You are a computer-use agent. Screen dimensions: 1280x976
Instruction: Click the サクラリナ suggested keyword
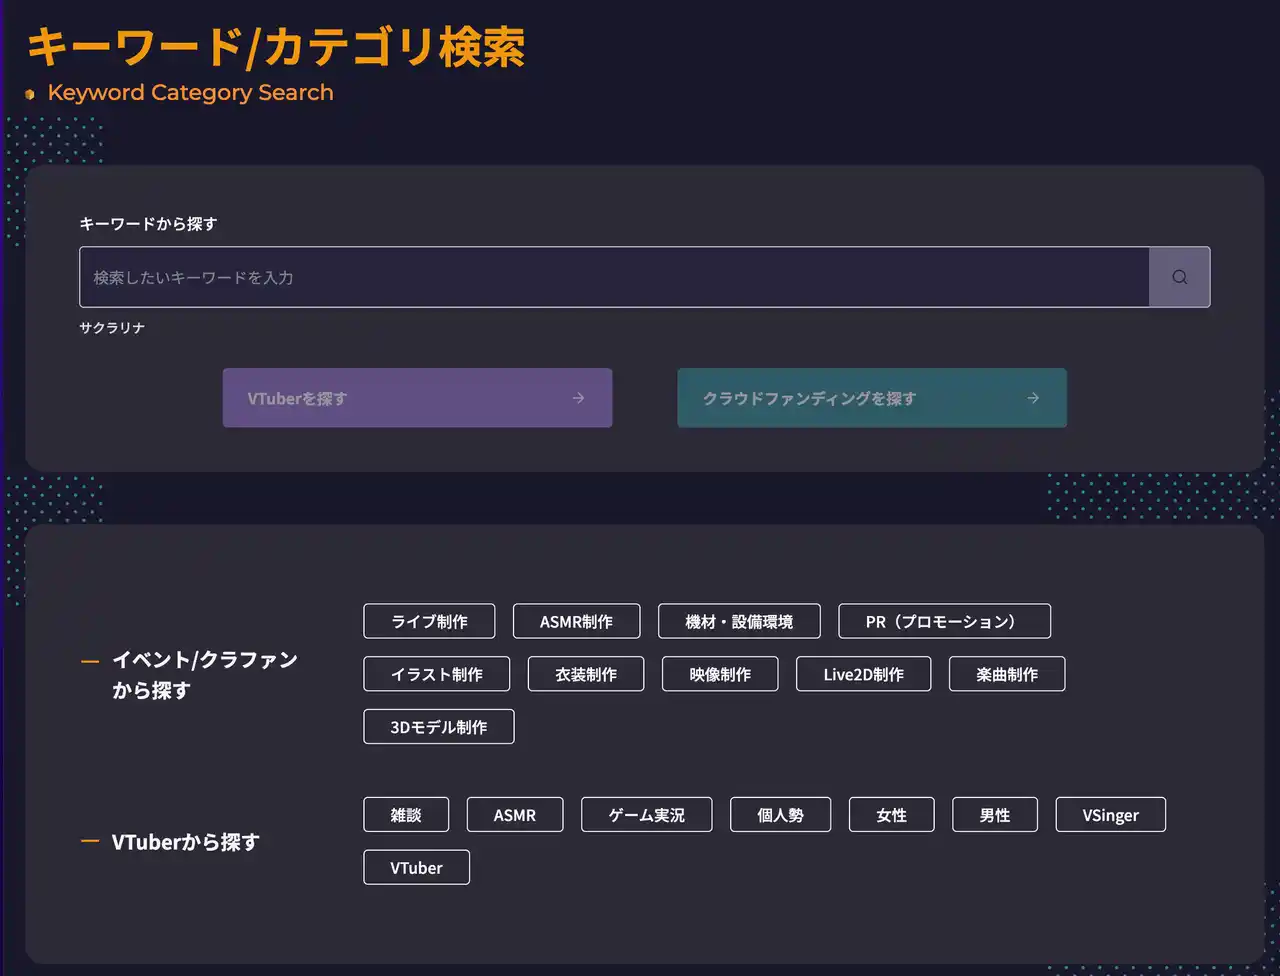tap(112, 328)
